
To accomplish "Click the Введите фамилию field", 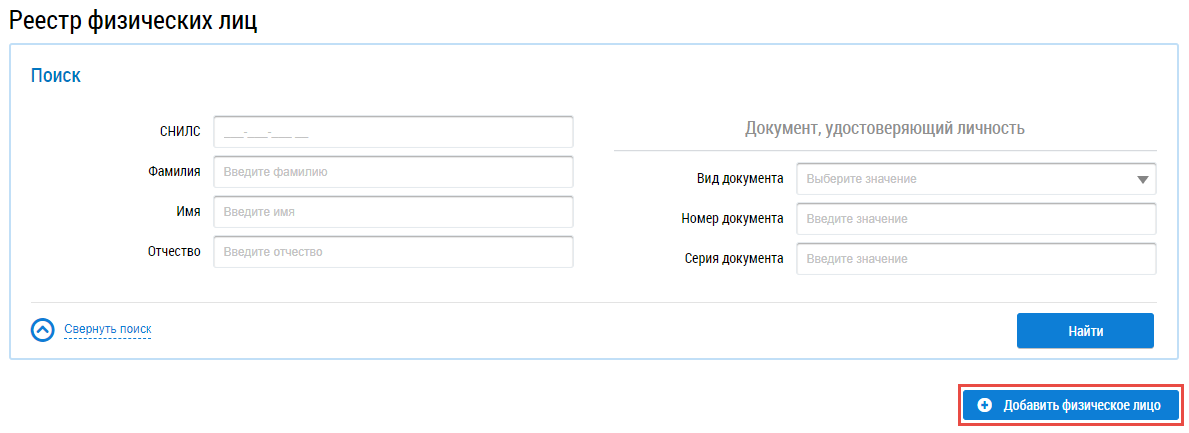I will point(393,172).
